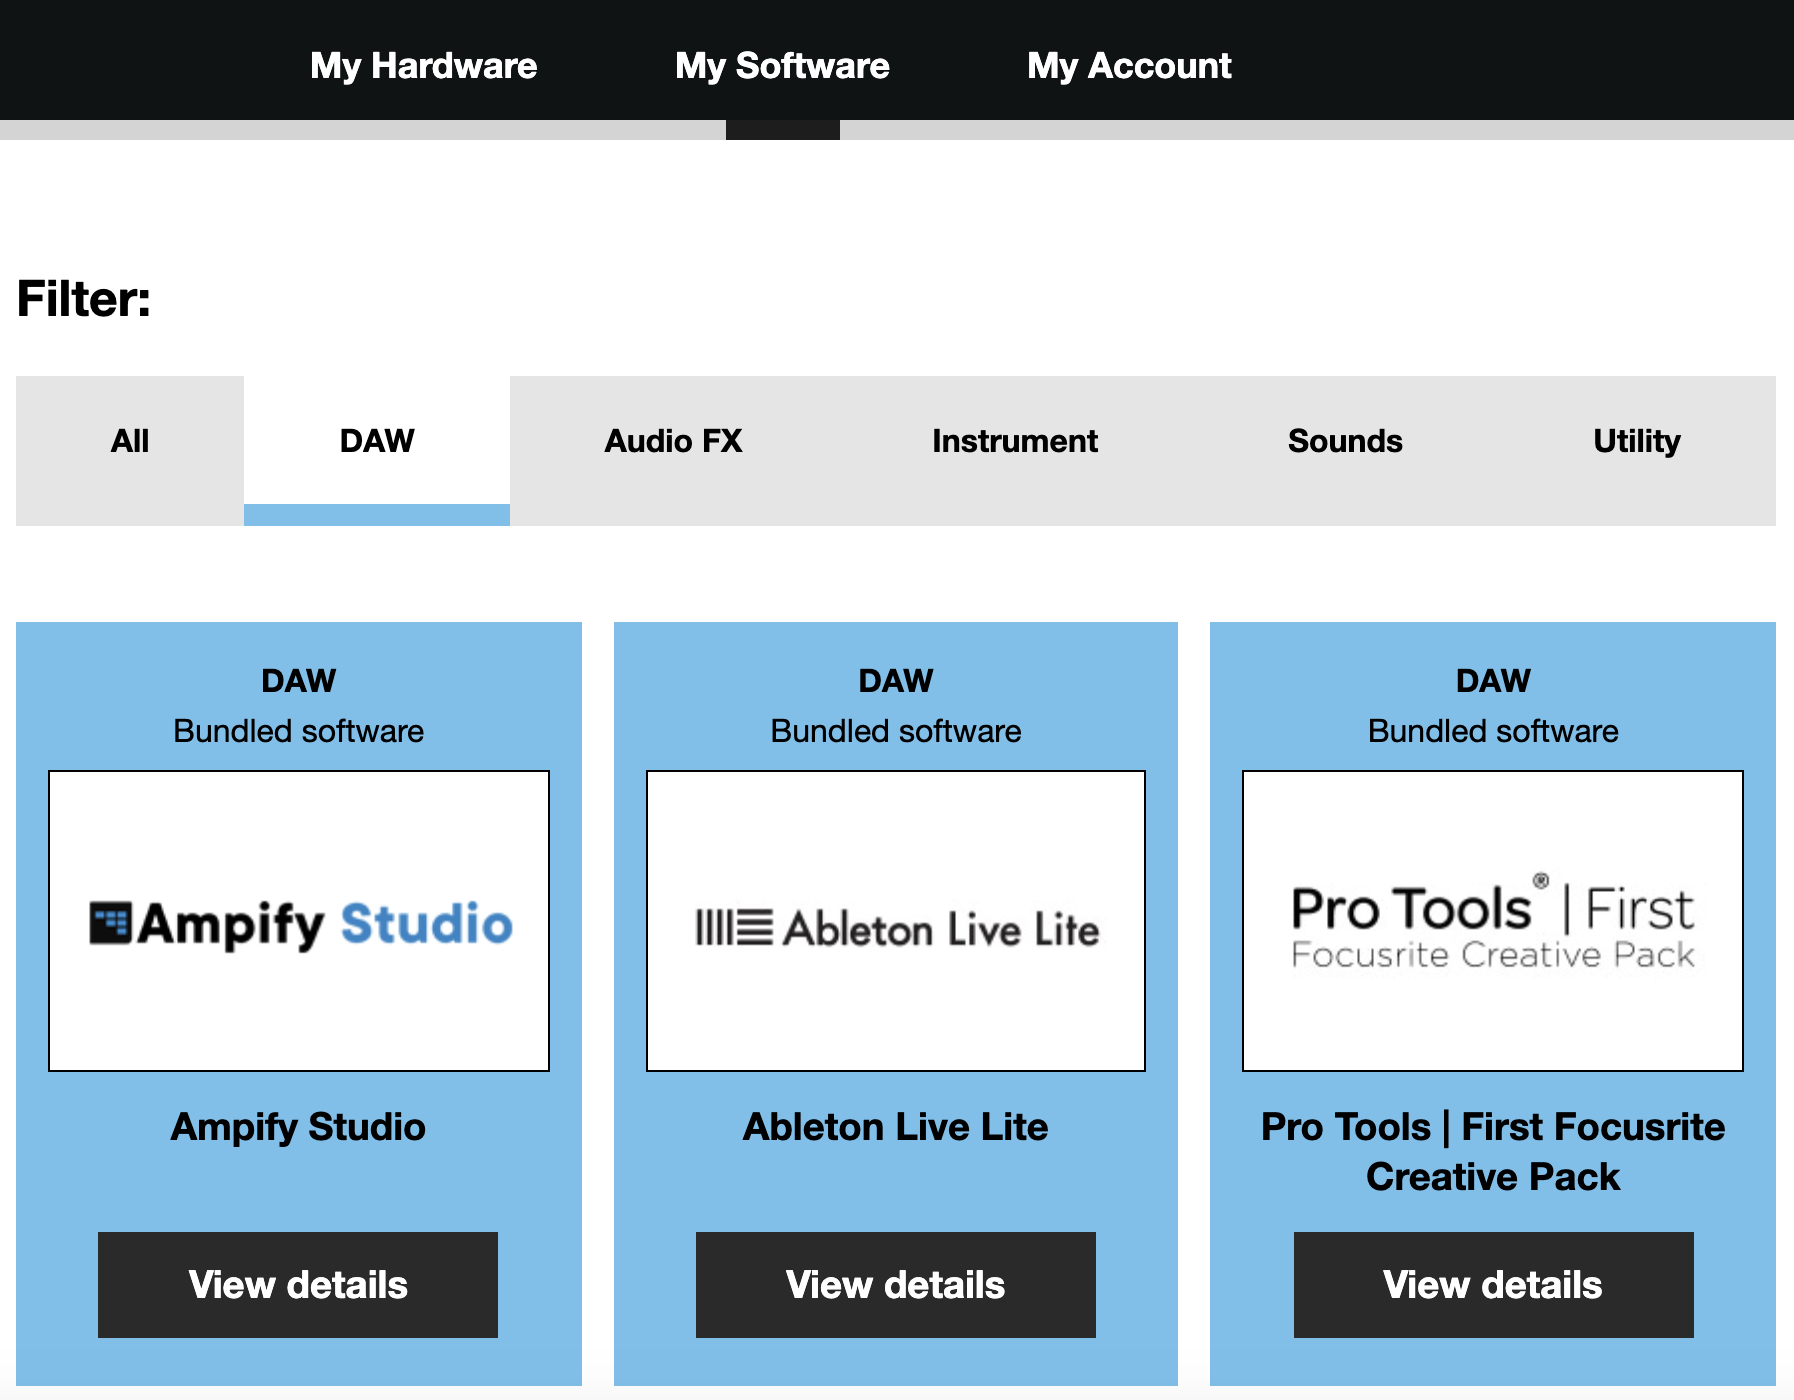1794x1400 pixels.
Task: Click the Ableton Live Lite logo
Action: pos(895,921)
